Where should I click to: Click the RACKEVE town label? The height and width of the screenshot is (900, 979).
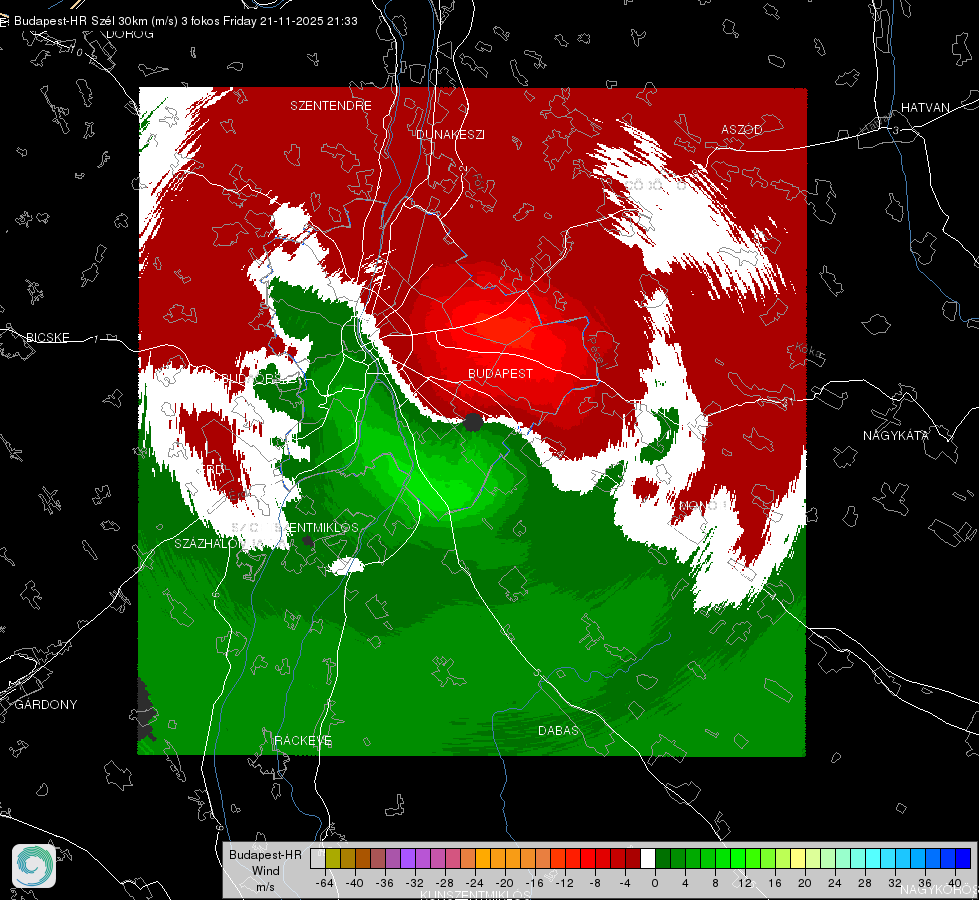[303, 741]
